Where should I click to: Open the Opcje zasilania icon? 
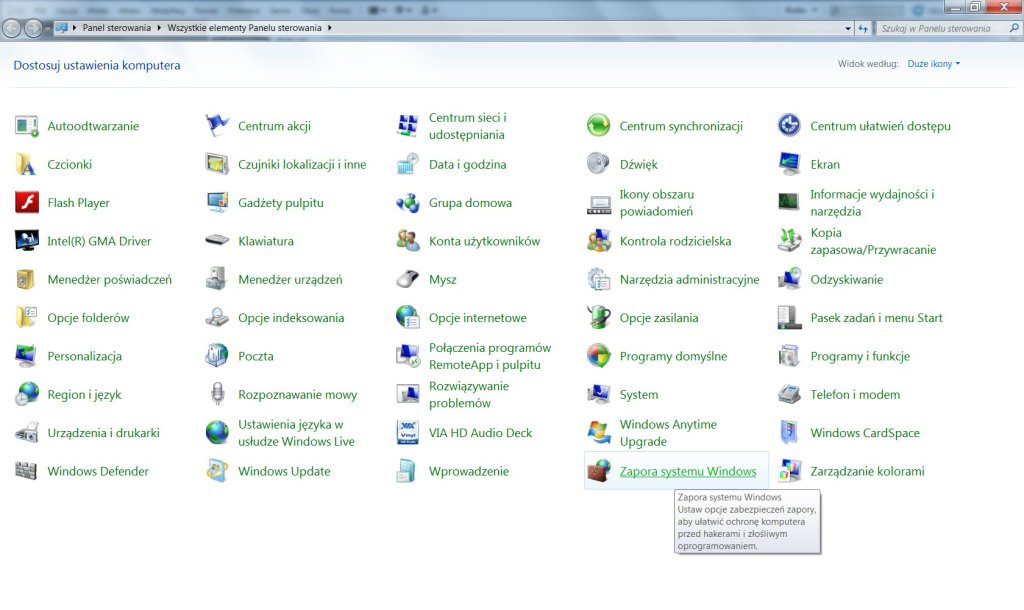599,318
